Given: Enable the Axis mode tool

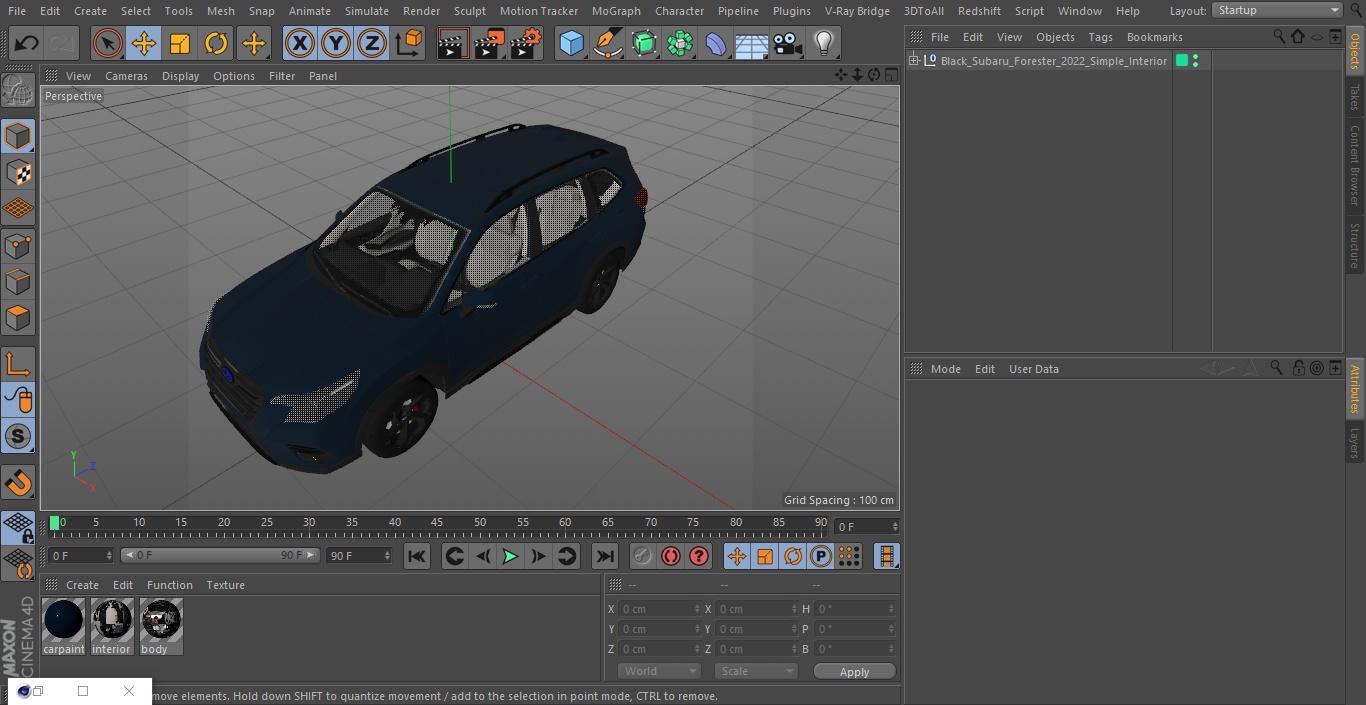Looking at the screenshot, I should 18,365.
